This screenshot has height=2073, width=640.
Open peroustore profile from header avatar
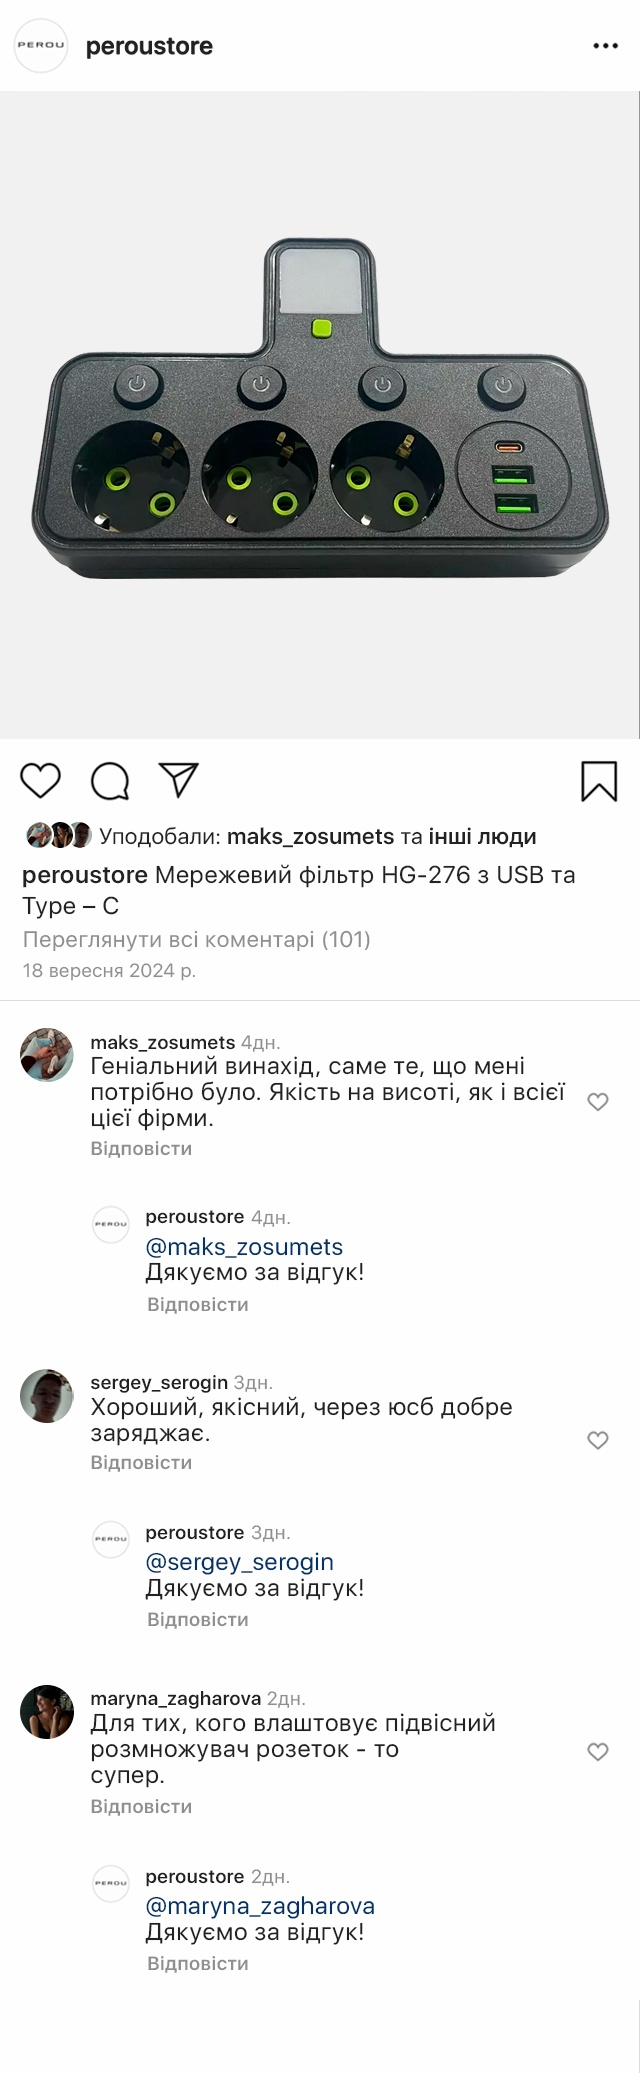pos(41,46)
